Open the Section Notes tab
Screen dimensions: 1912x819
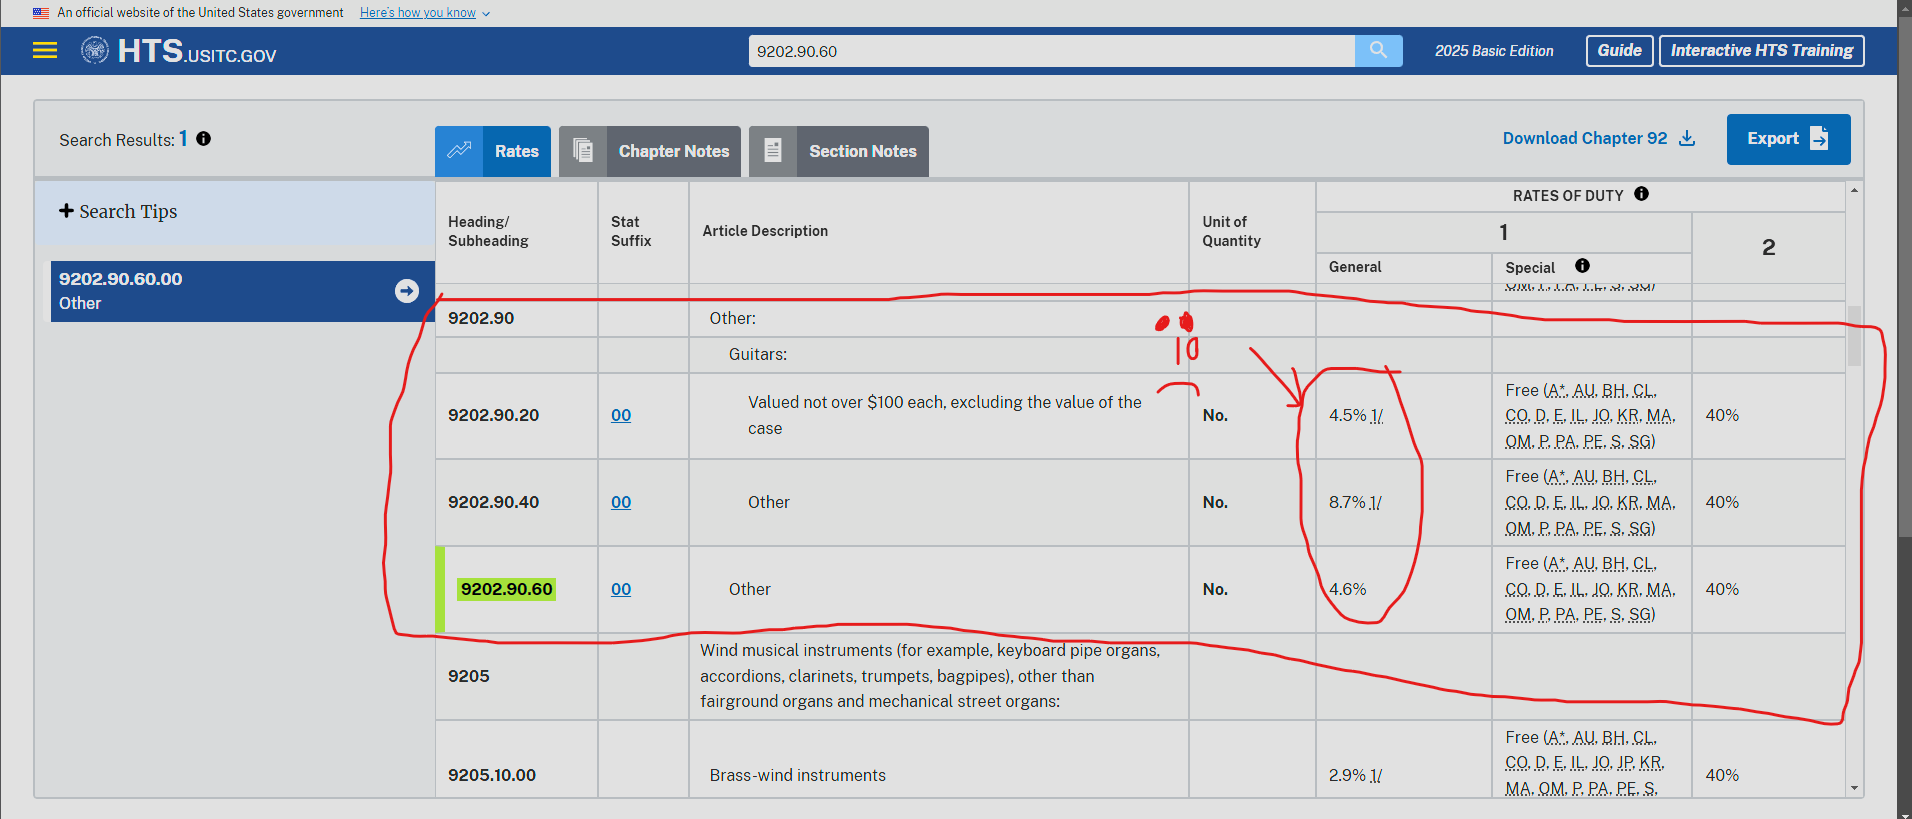click(839, 151)
